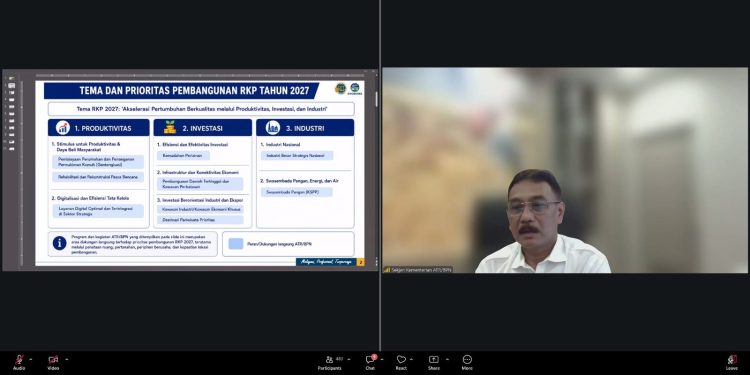
Task: Turn on camera via Video button
Action: [x=53, y=362]
